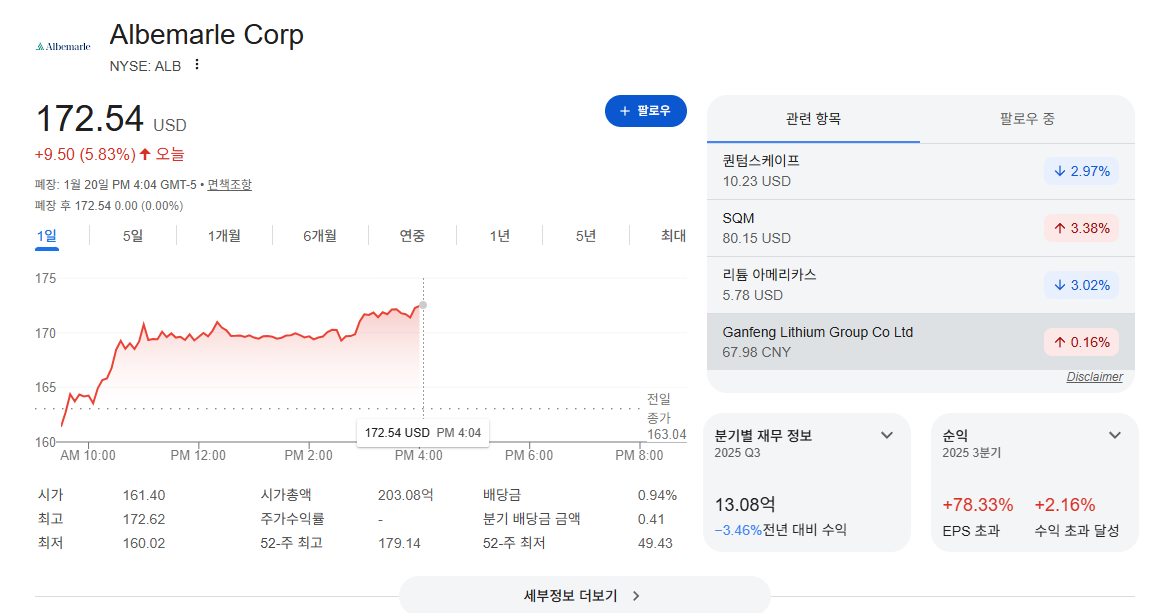Open the Ganfeng Lithium Group Co Ltd row
This screenshot has width=1149, height=613.
(920, 342)
